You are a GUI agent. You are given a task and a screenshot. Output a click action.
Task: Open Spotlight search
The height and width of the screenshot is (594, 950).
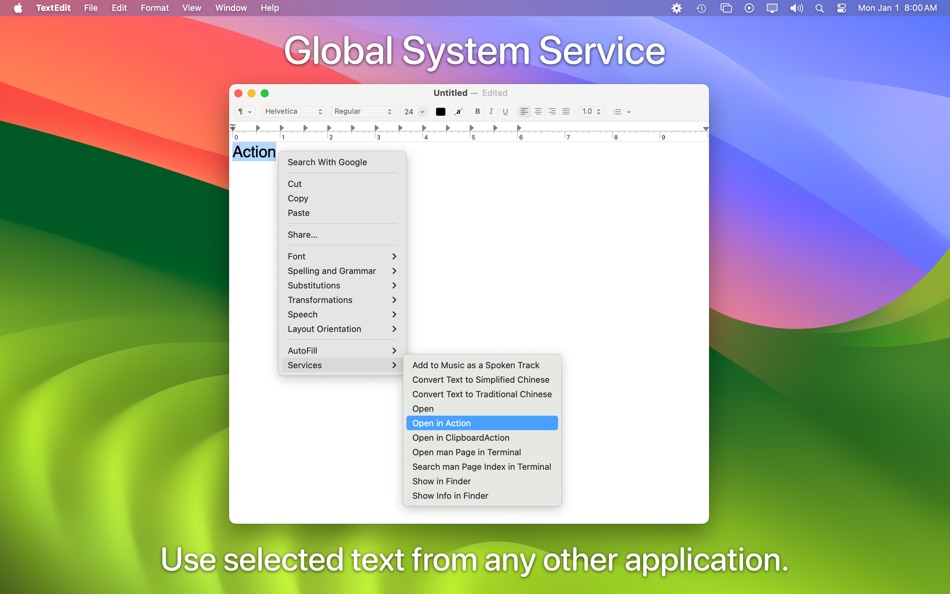[x=819, y=8]
